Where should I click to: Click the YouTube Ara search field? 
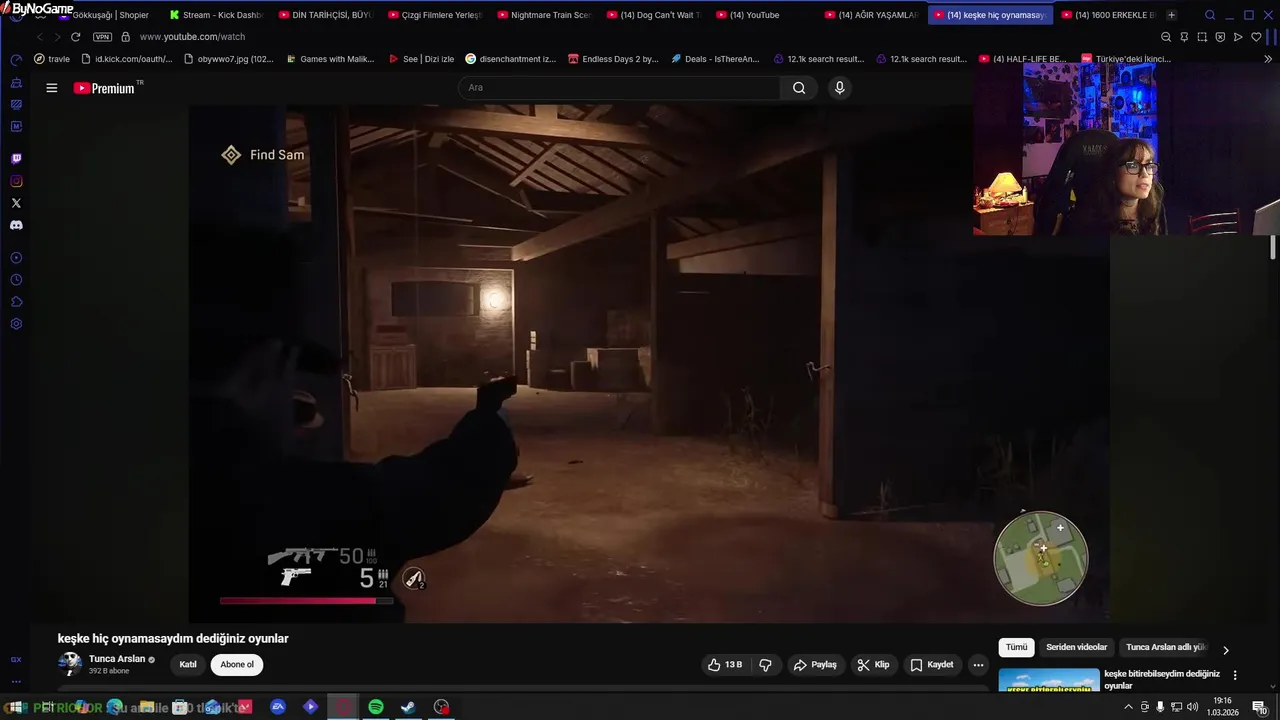click(x=620, y=88)
